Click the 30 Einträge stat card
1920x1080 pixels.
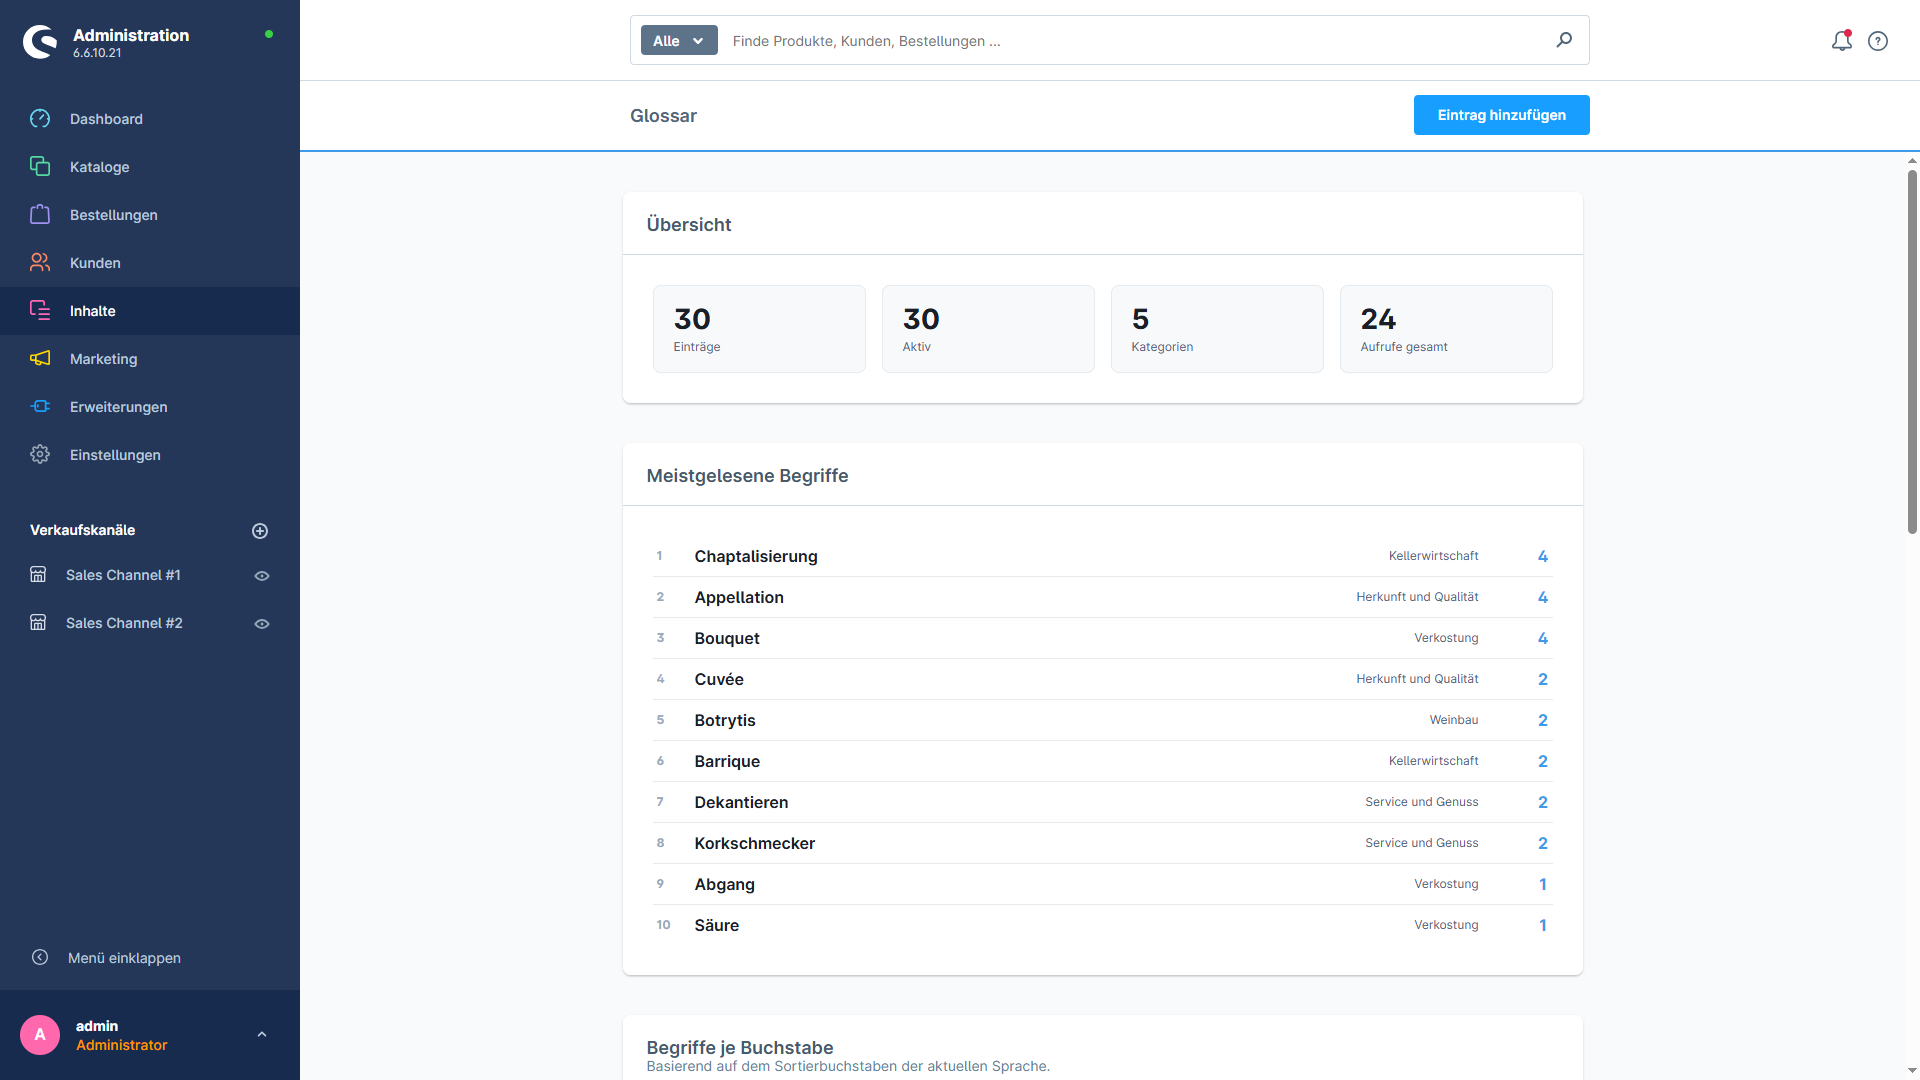point(759,329)
